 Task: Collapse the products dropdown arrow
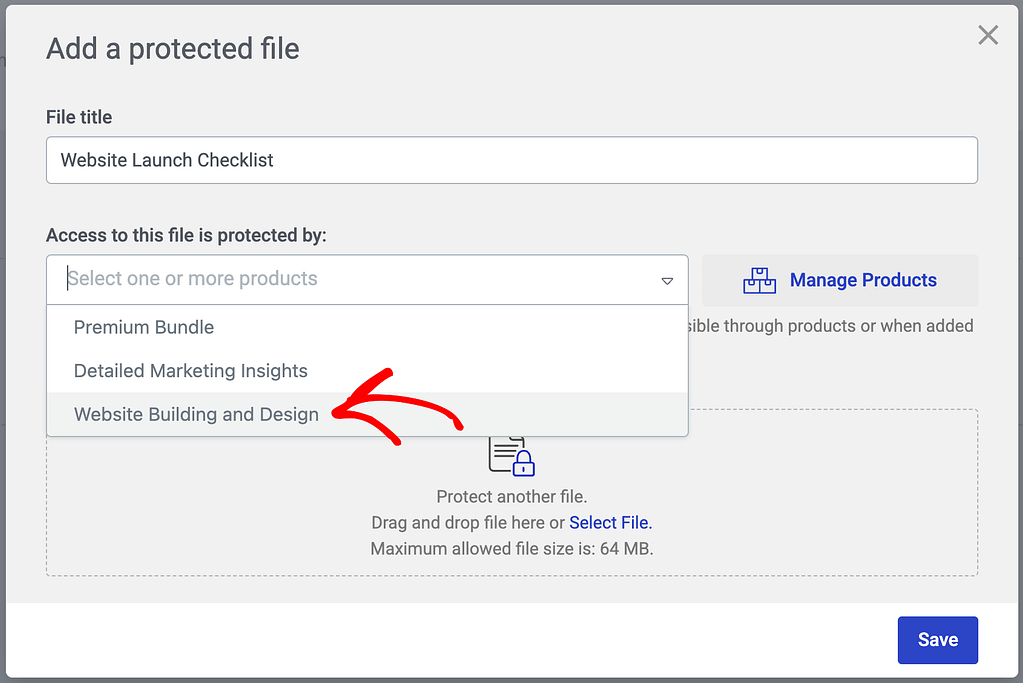pos(667,281)
